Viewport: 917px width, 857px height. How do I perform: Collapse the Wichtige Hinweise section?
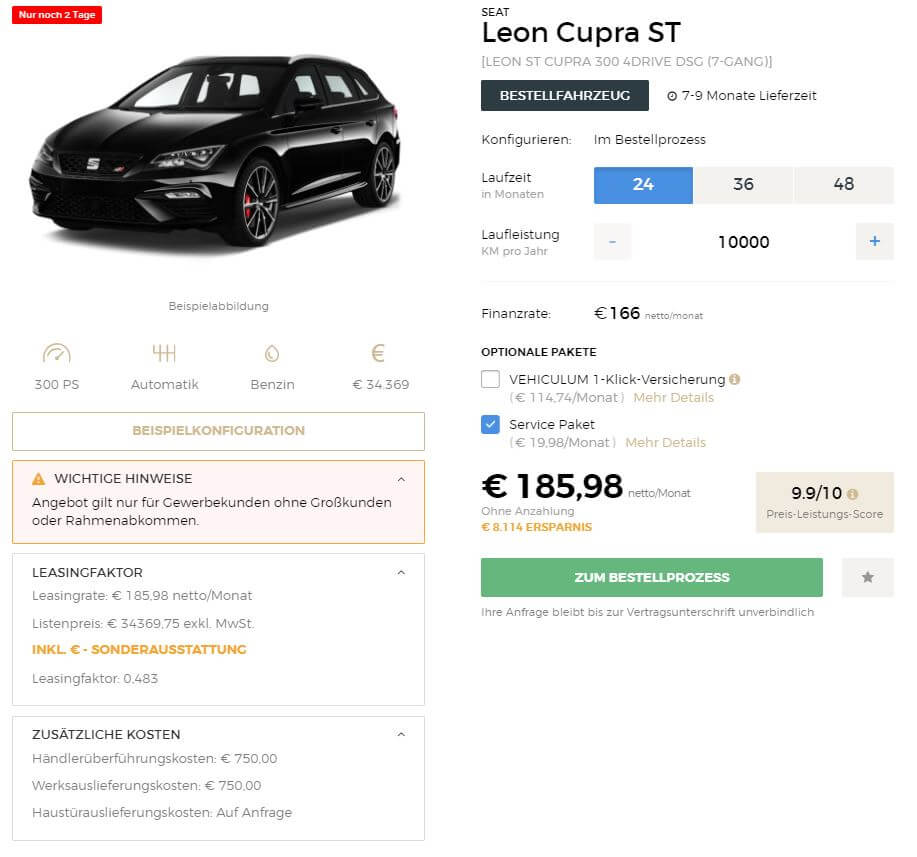point(401,479)
